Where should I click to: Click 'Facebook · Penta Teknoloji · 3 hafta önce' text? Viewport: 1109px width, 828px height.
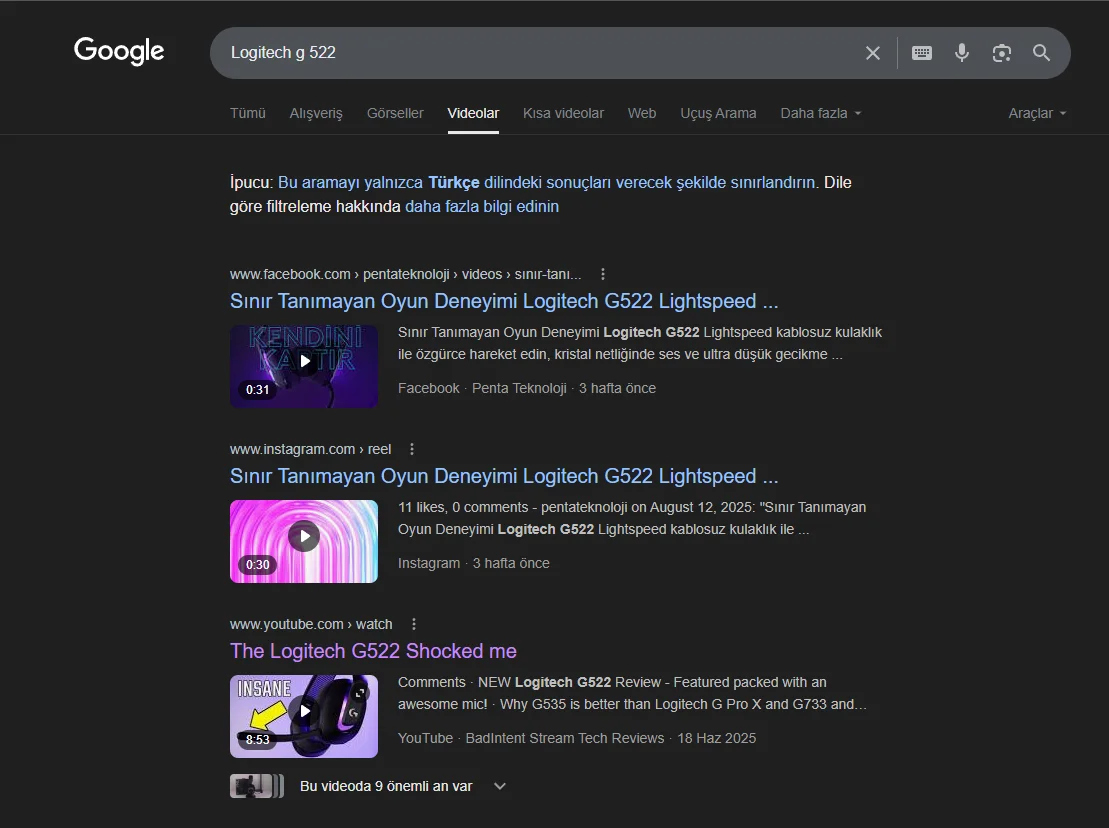tap(527, 388)
